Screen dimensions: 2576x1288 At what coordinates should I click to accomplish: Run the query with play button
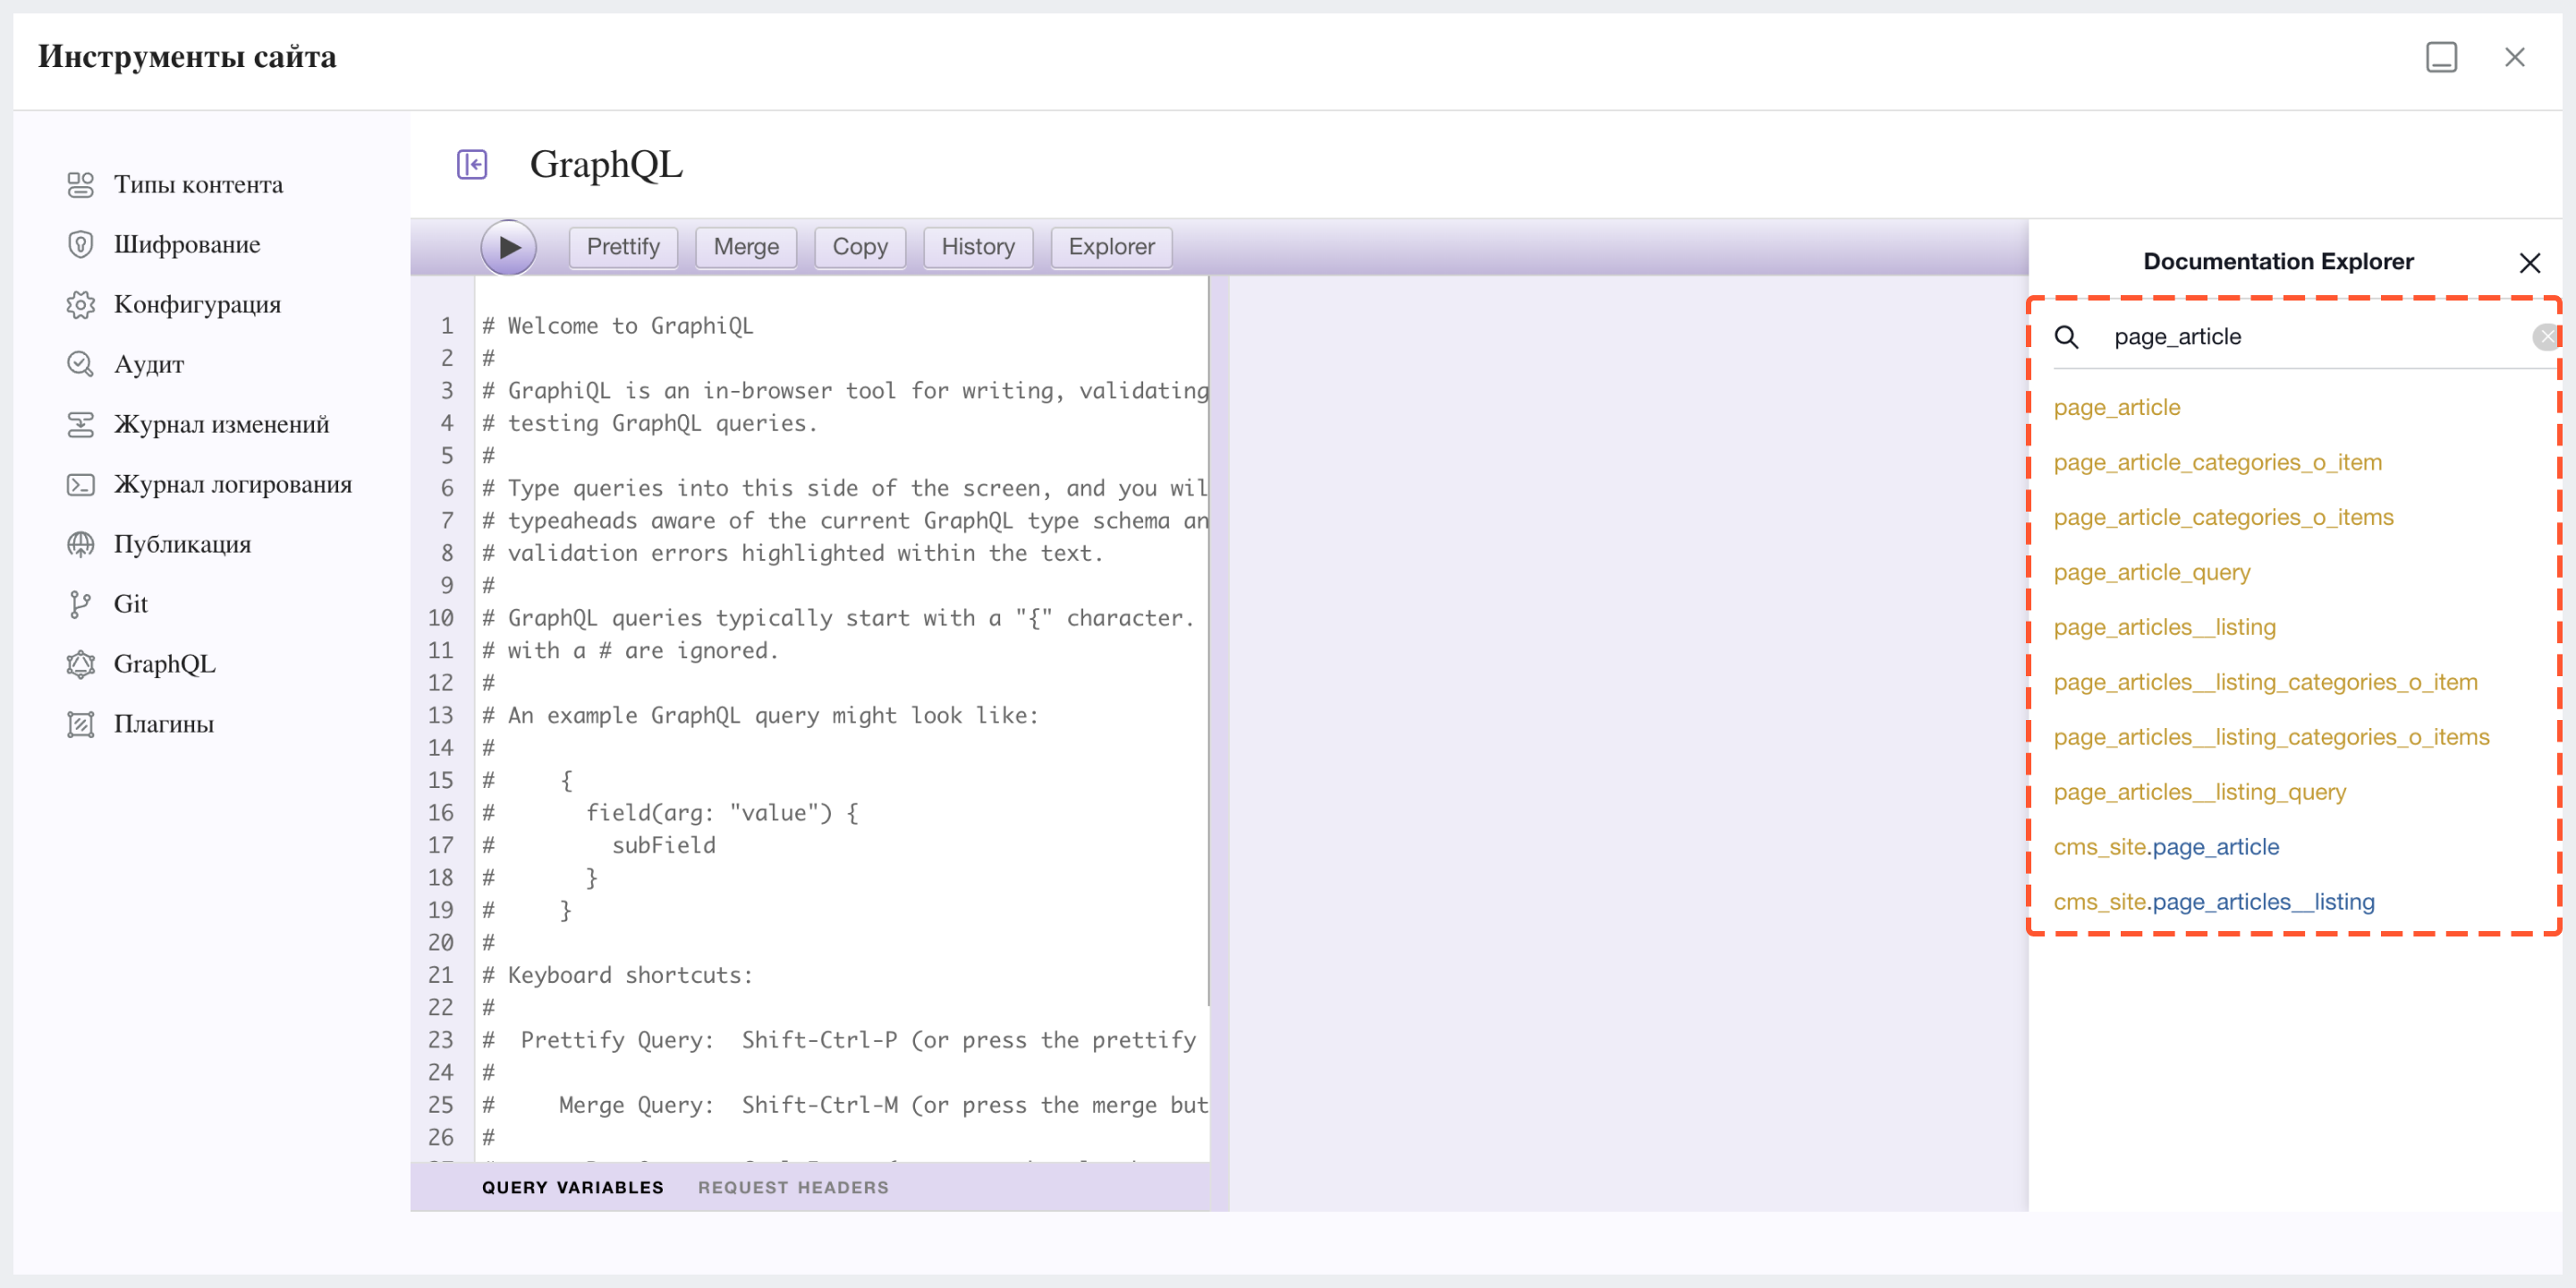click(x=509, y=247)
